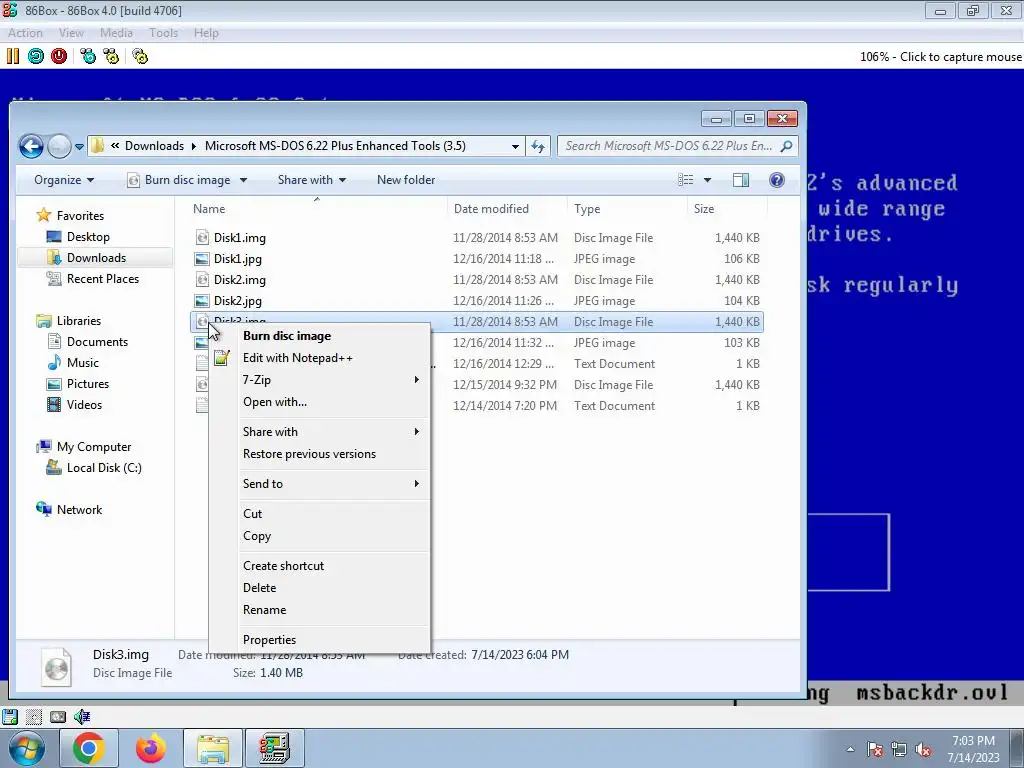The image size is (1024, 768).
Task: Send Ctrl+Alt+Esc via 86Box toolbar icon
Action: coord(111,56)
